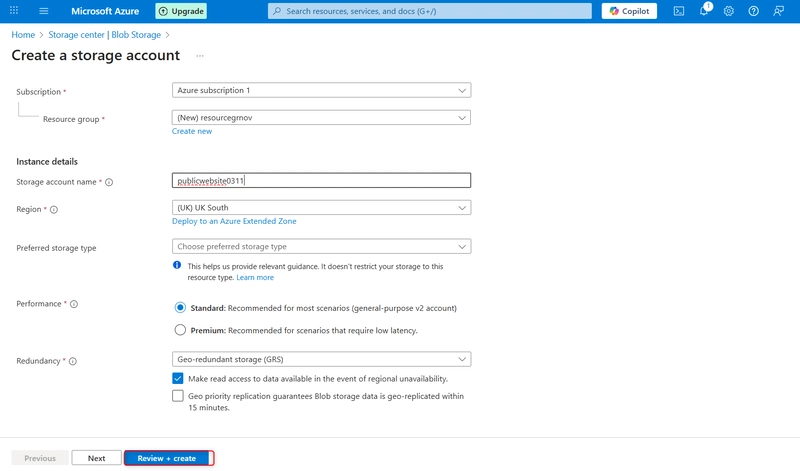Screen dimensions: 800x471
Task: Expand the Subscription dropdown
Action: (x=321, y=90)
